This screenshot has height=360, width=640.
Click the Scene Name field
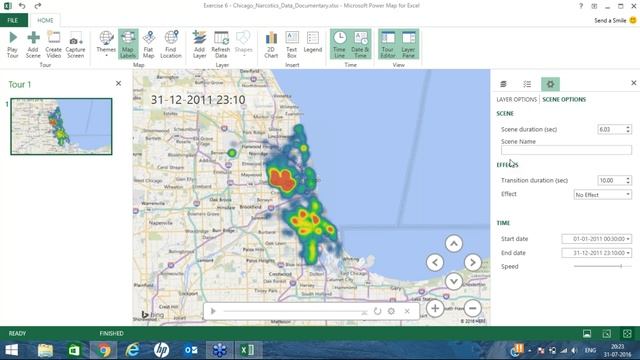(566, 150)
